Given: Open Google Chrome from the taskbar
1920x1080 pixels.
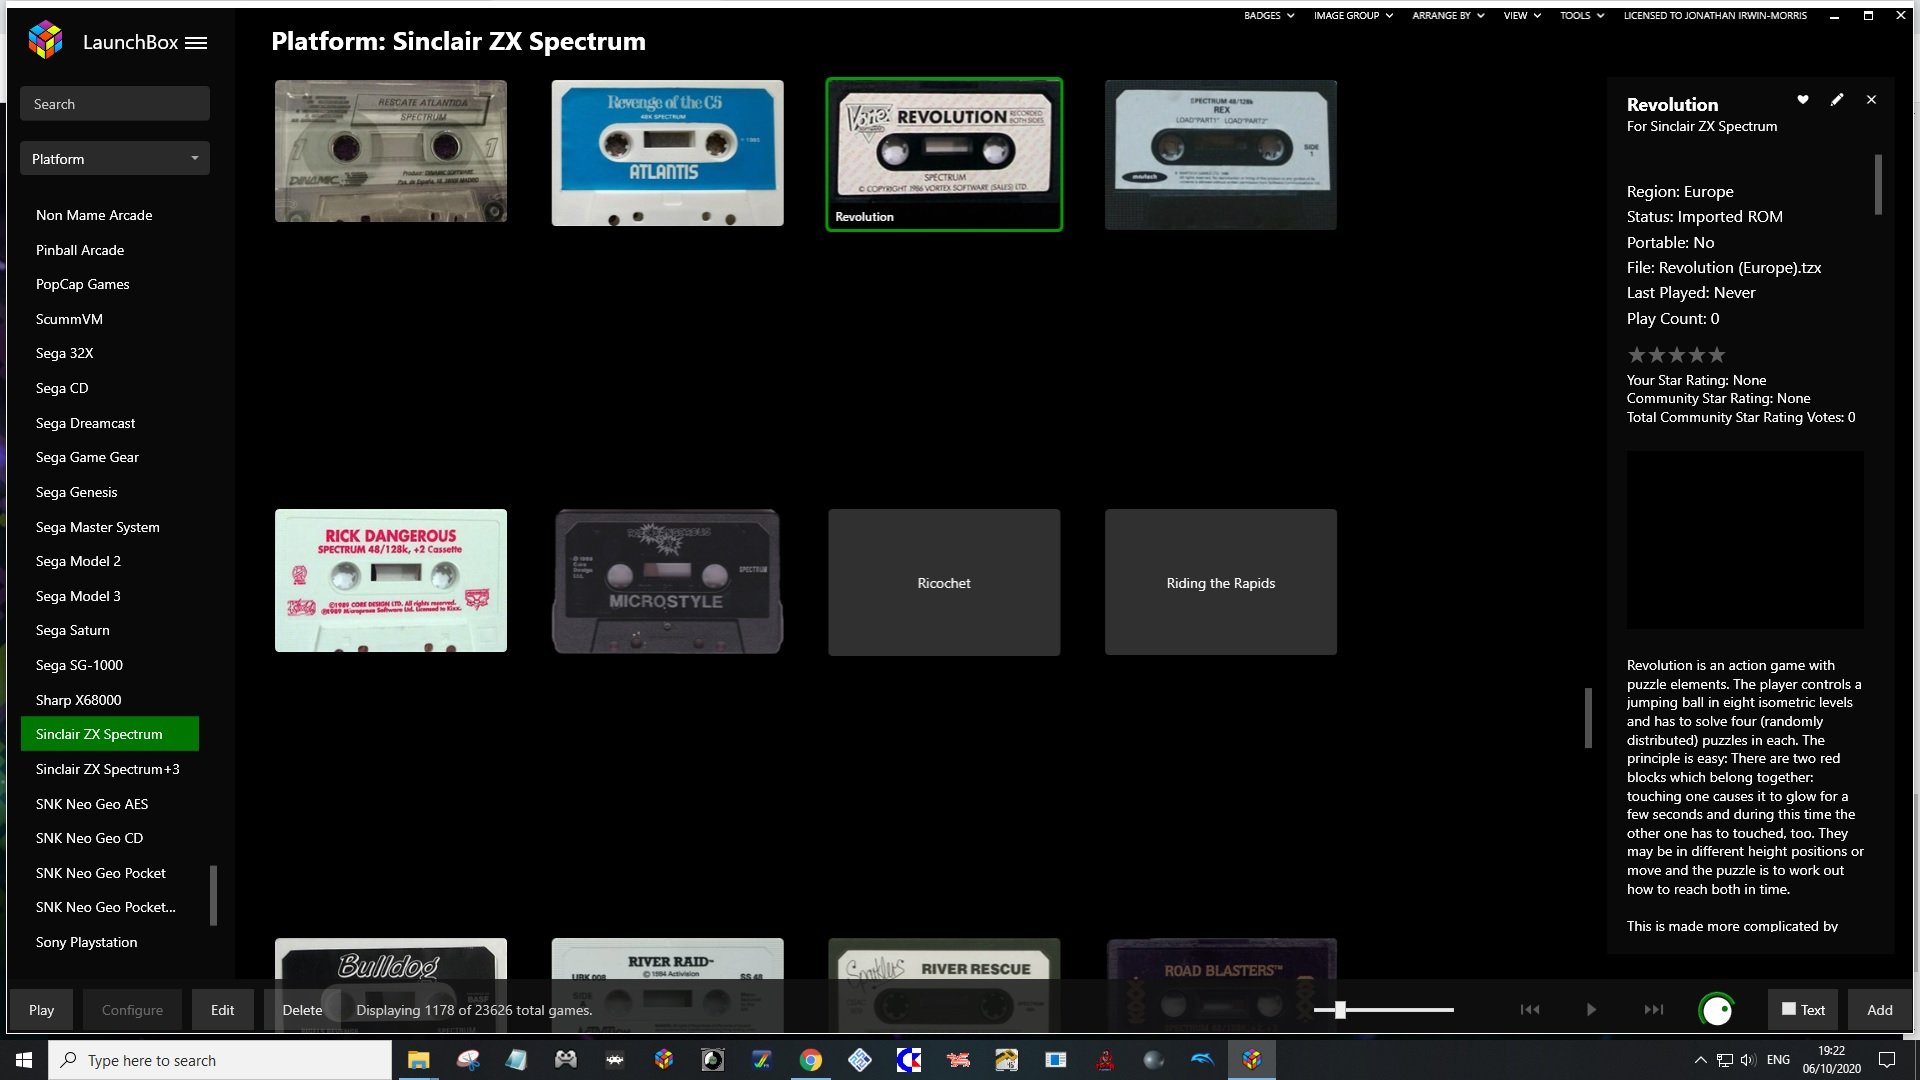Looking at the screenshot, I should 811,1060.
